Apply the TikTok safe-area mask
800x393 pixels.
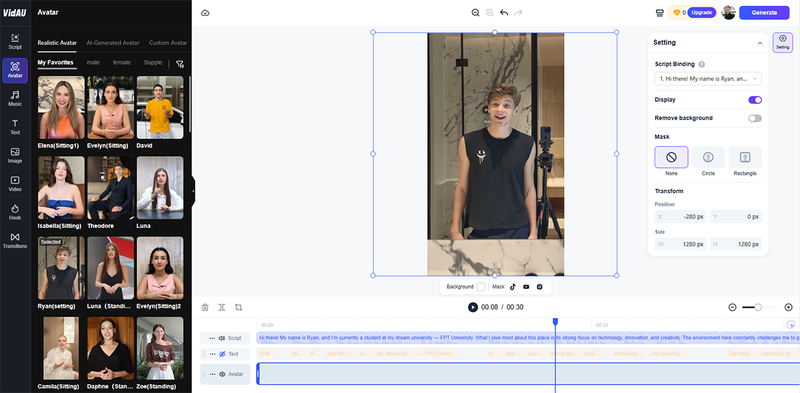[x=513, y=287]
